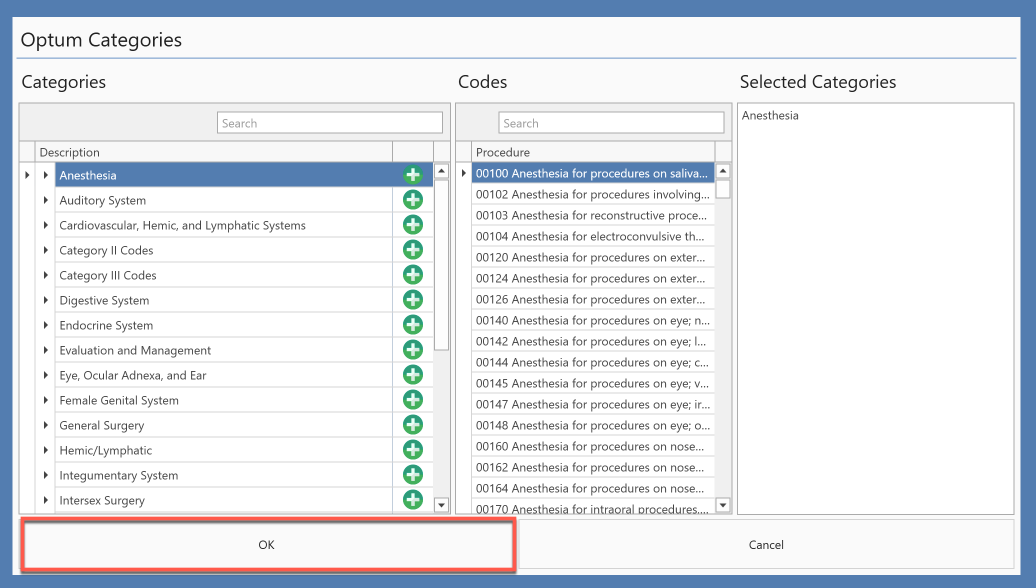Select code 00102 Anesthesia procedure row
The height and width of the screenshot is (588, 1036).
pyautogui.click(x=593, y=194)
